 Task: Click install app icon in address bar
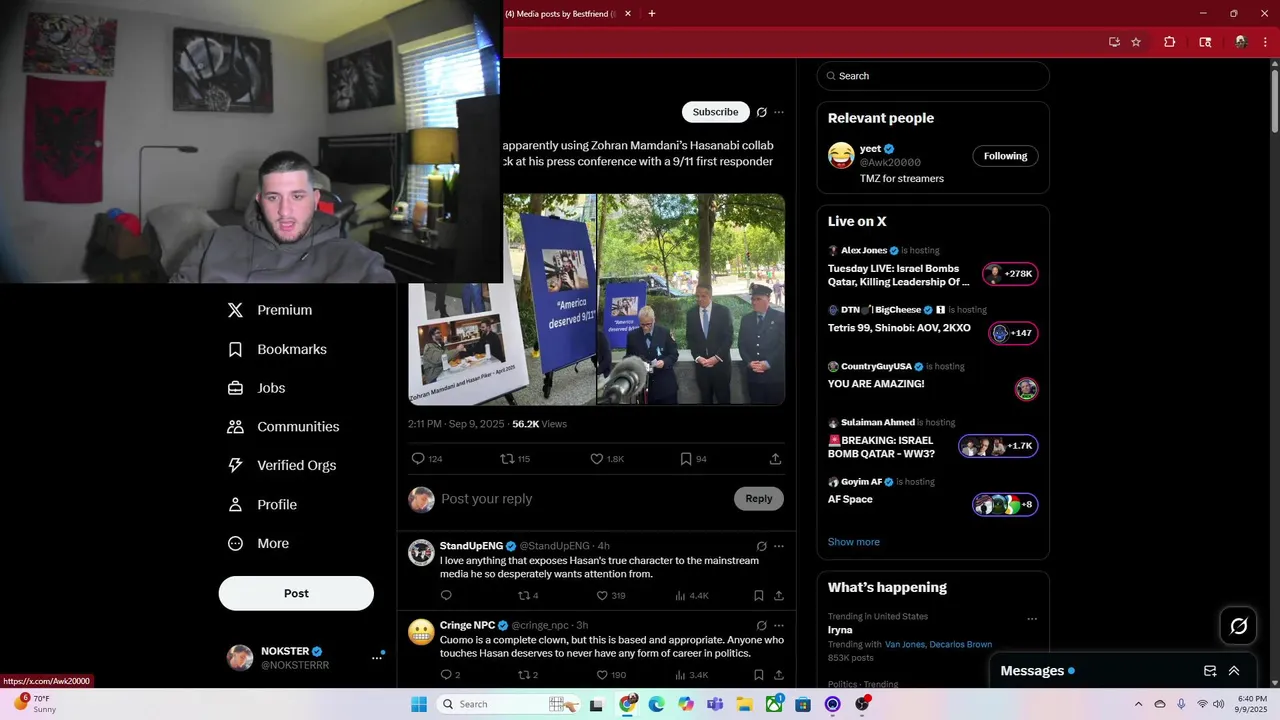(x=1114, y=42)
